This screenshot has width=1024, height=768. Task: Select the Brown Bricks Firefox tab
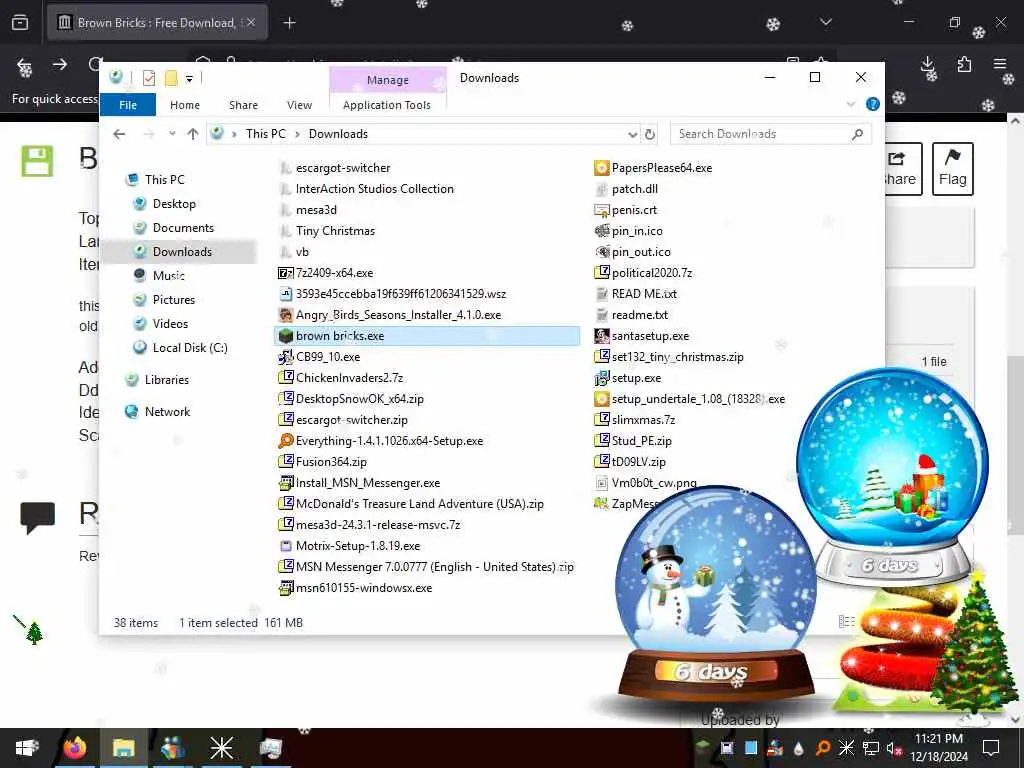[157, 23]
